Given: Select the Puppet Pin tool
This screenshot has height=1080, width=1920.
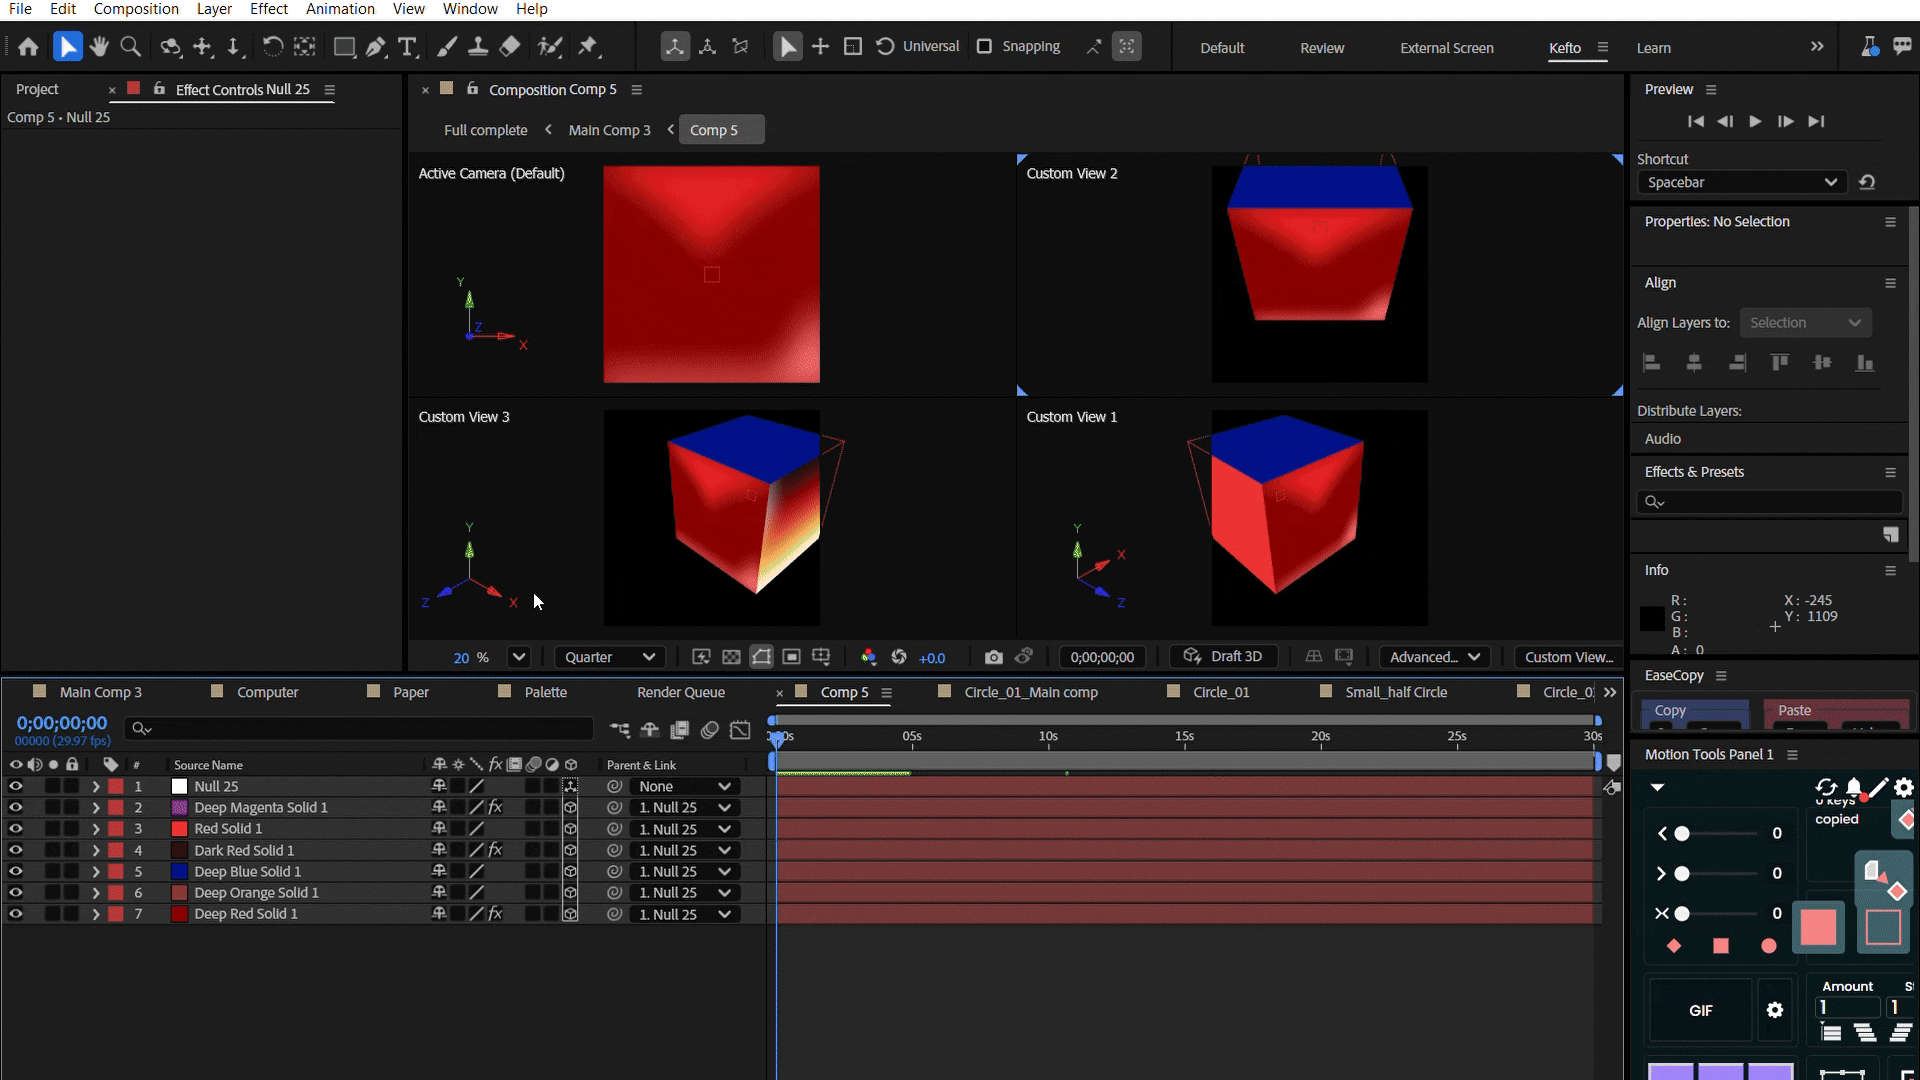Looking at the screenshot, I should click(x=588, y=47).
